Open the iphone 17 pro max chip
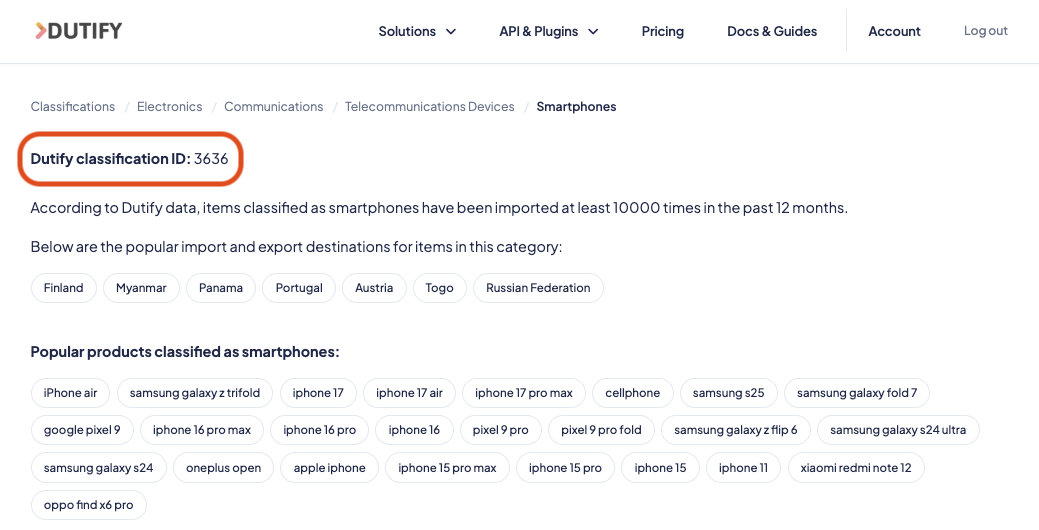1039x530 pixels. 523,393
